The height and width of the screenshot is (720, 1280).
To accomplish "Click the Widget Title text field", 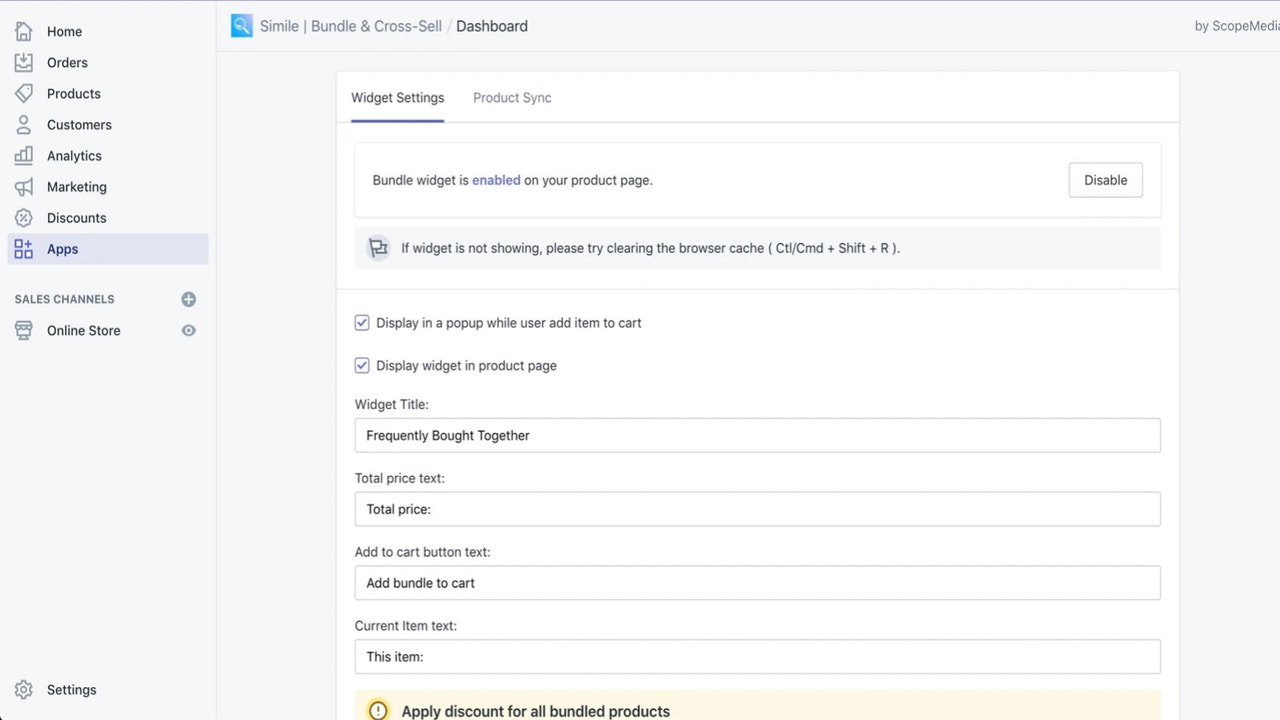I will pos(757,435).
